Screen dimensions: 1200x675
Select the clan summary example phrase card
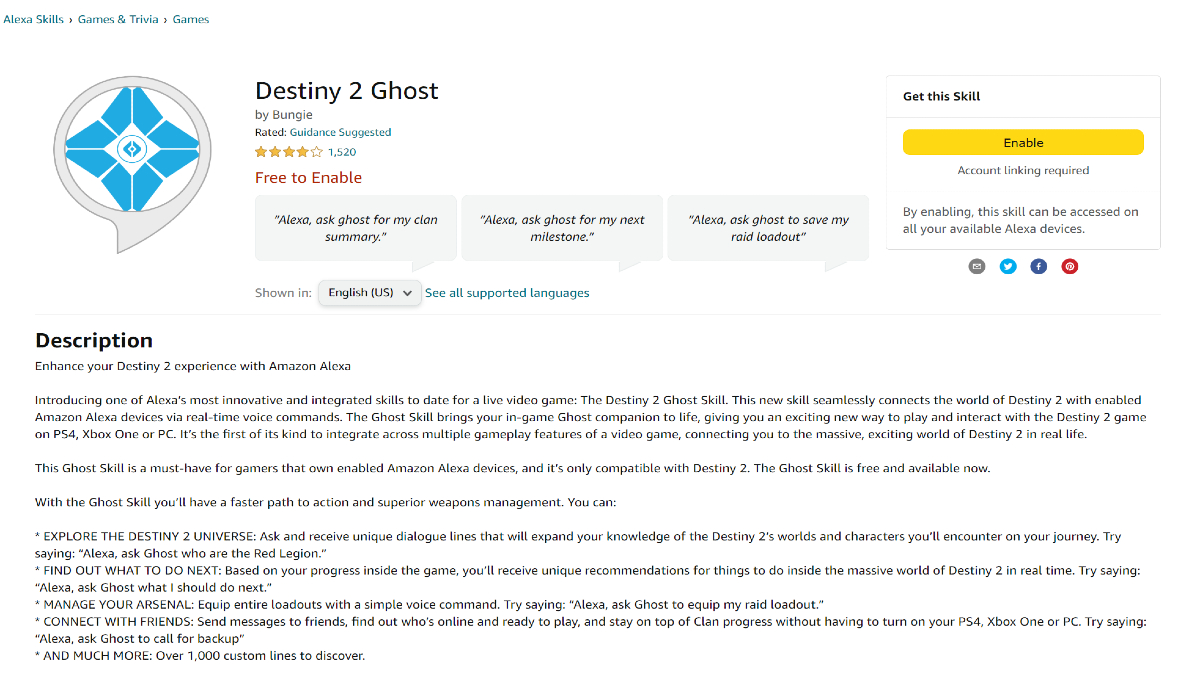coord(355,227)
